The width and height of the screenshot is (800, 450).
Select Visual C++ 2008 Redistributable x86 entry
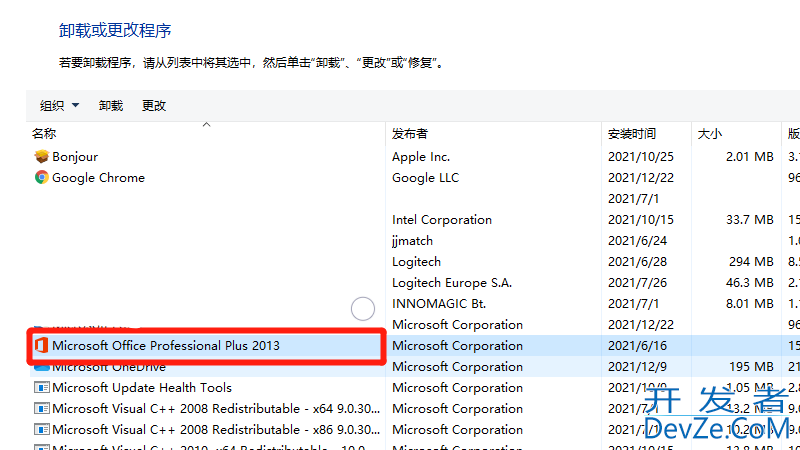[216, 430]
